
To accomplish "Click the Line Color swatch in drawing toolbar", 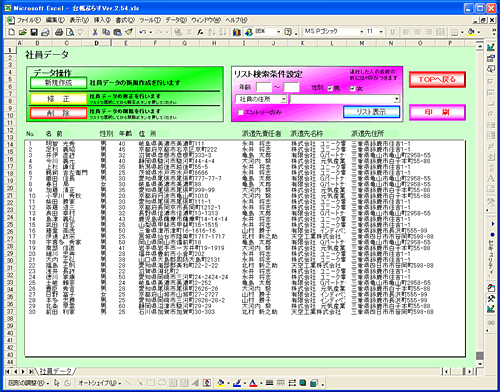I will click(x=237, y=383).
